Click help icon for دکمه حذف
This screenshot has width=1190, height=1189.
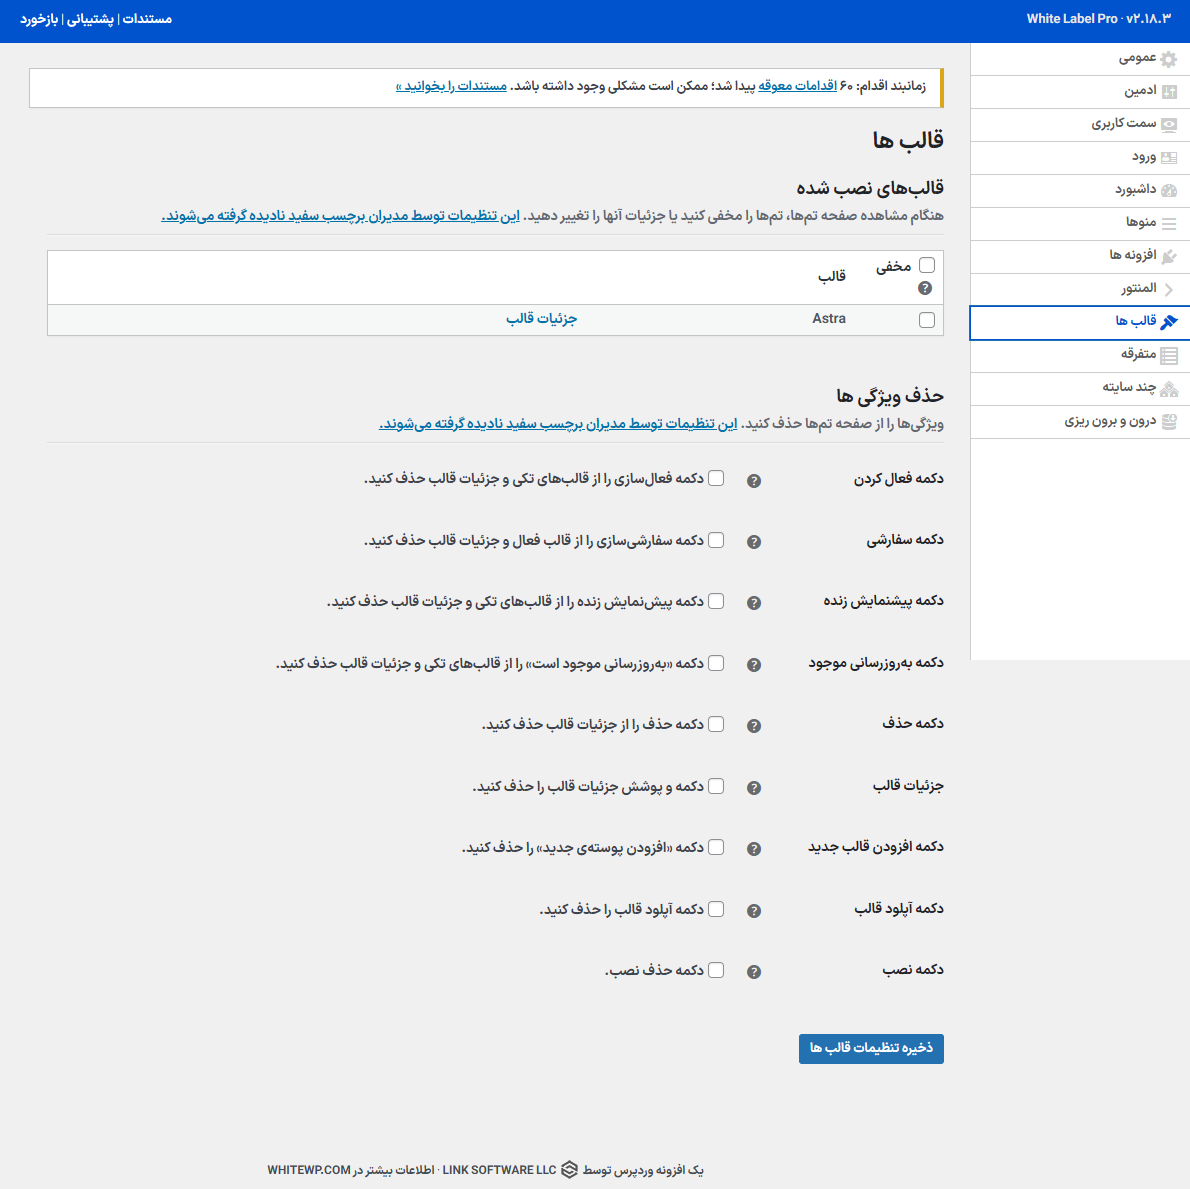click(754, 726)
